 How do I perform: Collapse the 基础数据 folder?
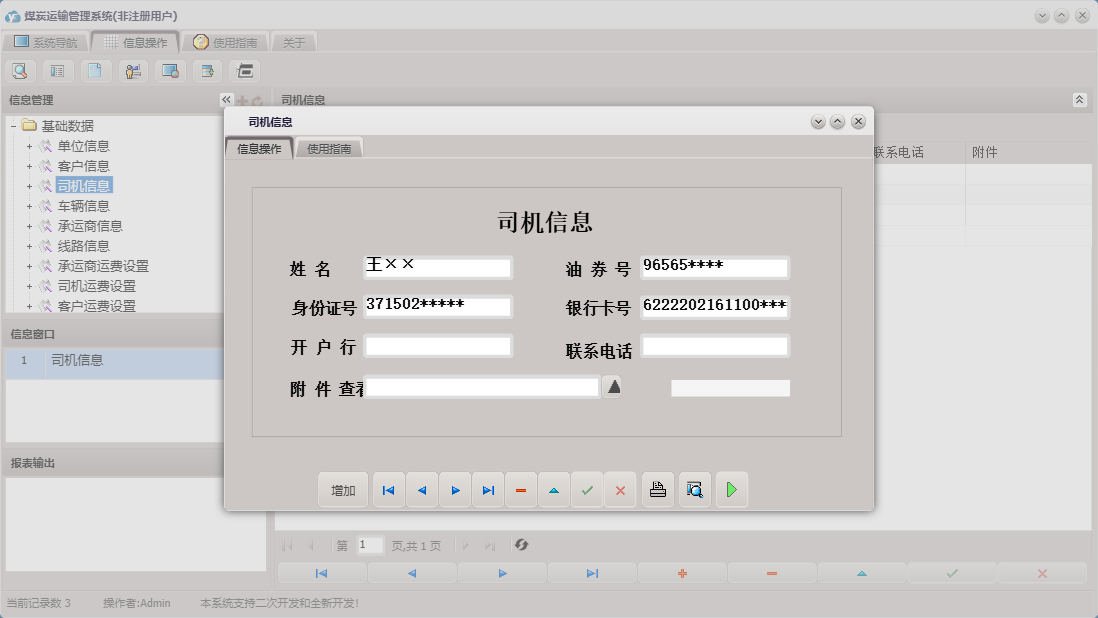tap(13, 125)
